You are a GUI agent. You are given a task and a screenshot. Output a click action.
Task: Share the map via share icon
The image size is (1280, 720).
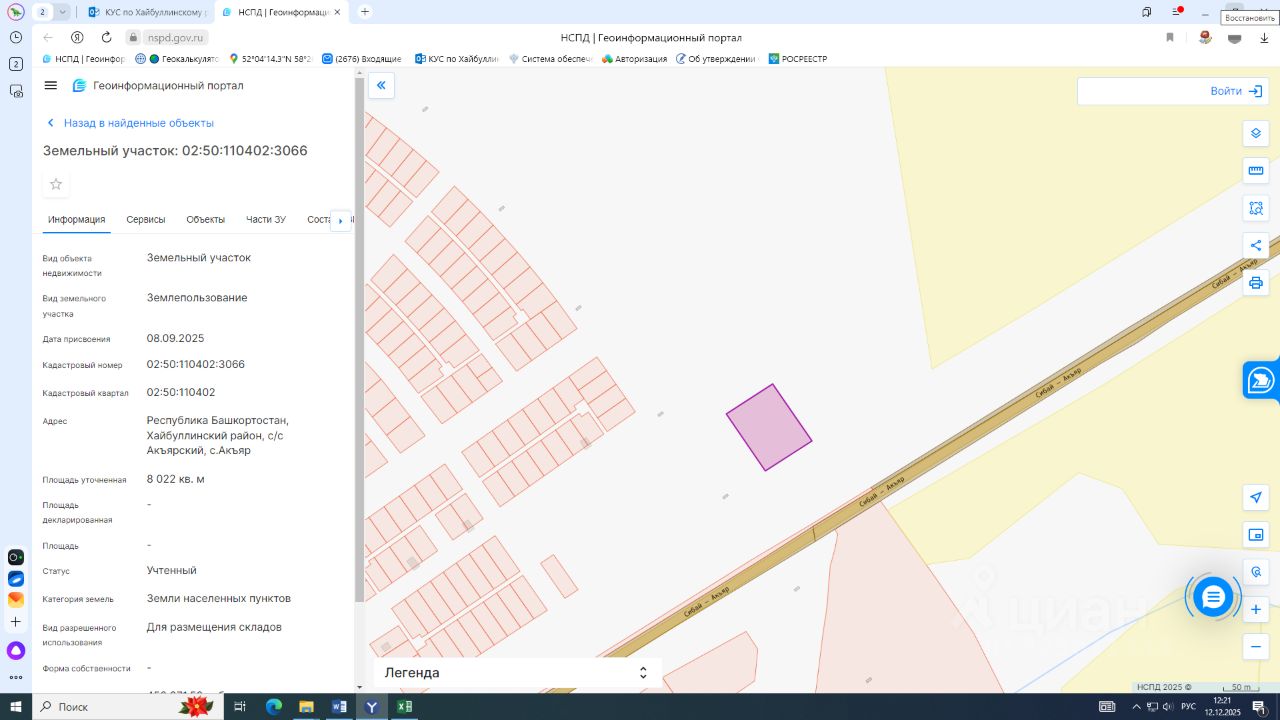[1256, 245]
